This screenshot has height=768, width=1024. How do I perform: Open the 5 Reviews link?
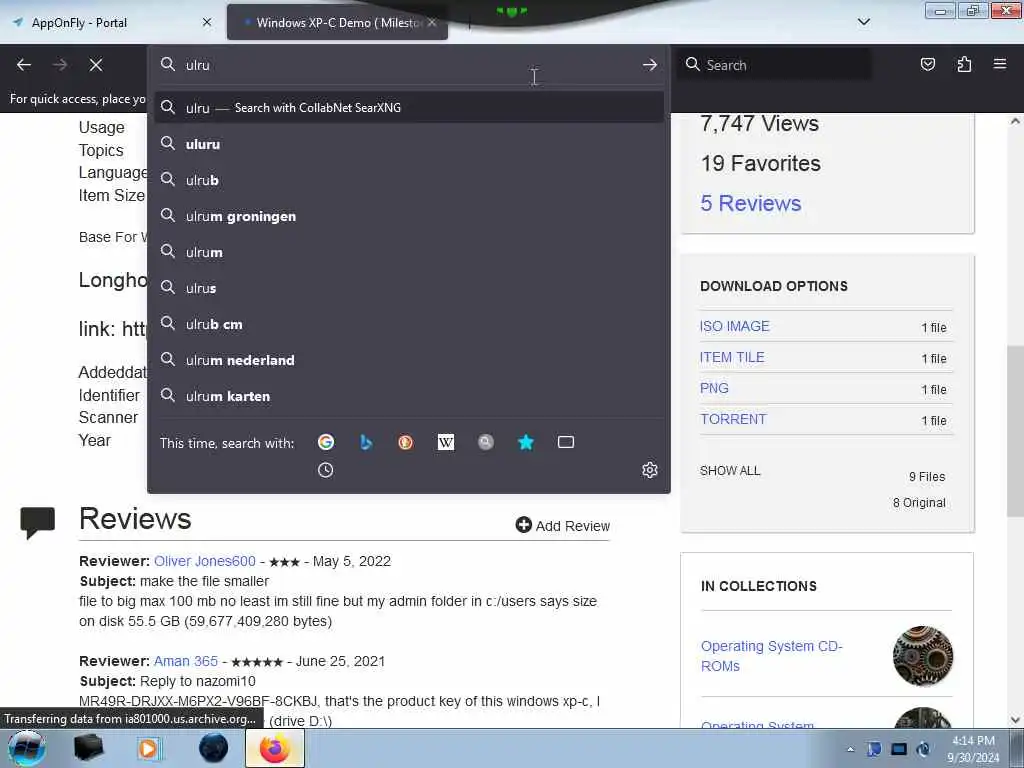(750, 203)
